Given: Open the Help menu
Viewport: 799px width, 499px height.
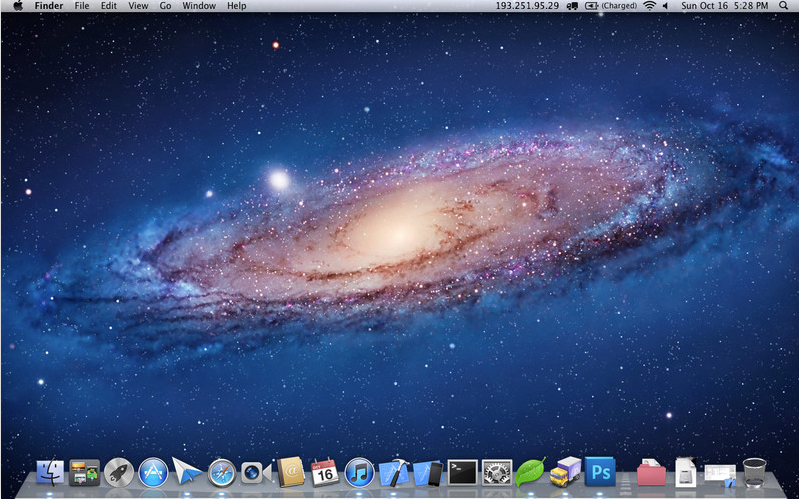Looking at the screenshot, I should coord(236,6).
